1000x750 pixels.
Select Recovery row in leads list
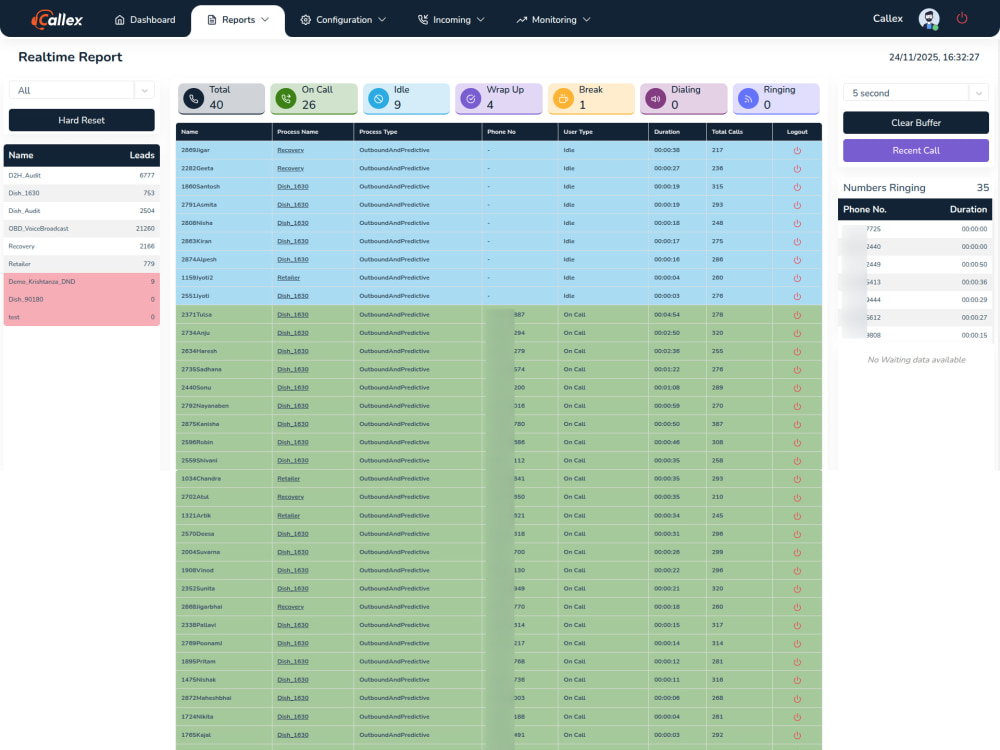tap(82, 246)
